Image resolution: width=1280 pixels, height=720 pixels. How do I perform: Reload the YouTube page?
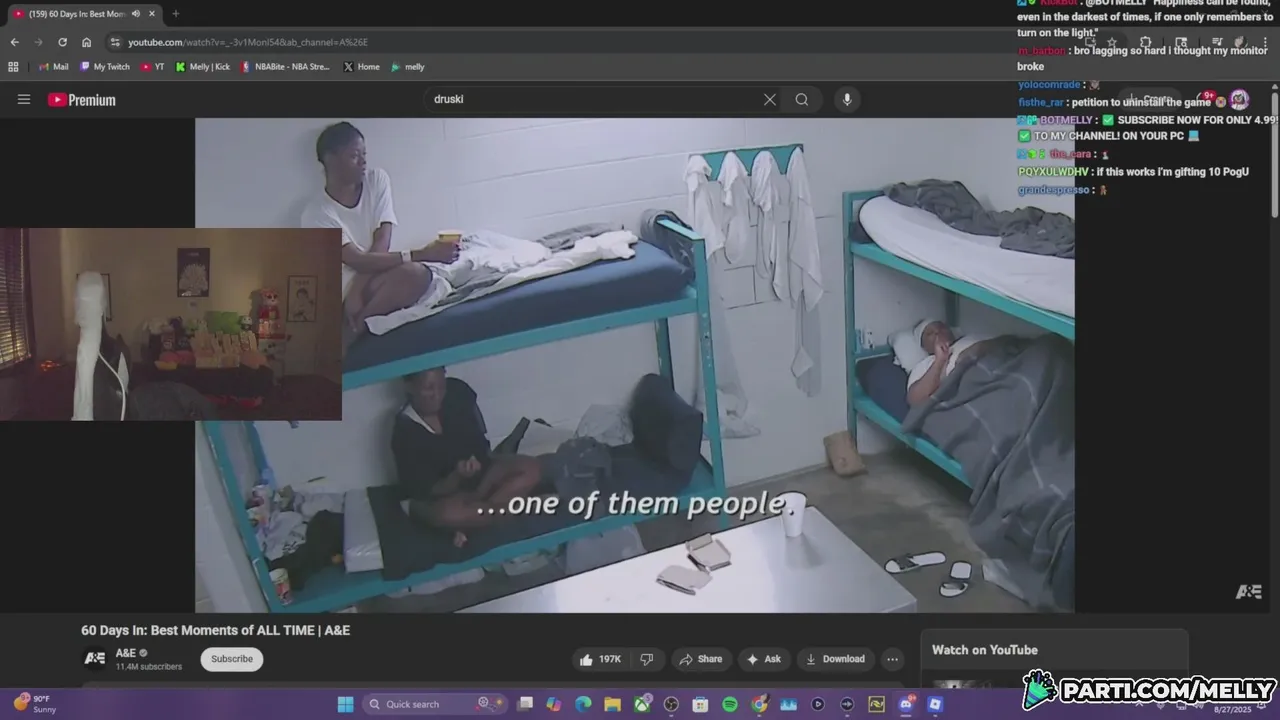(62, 42)
